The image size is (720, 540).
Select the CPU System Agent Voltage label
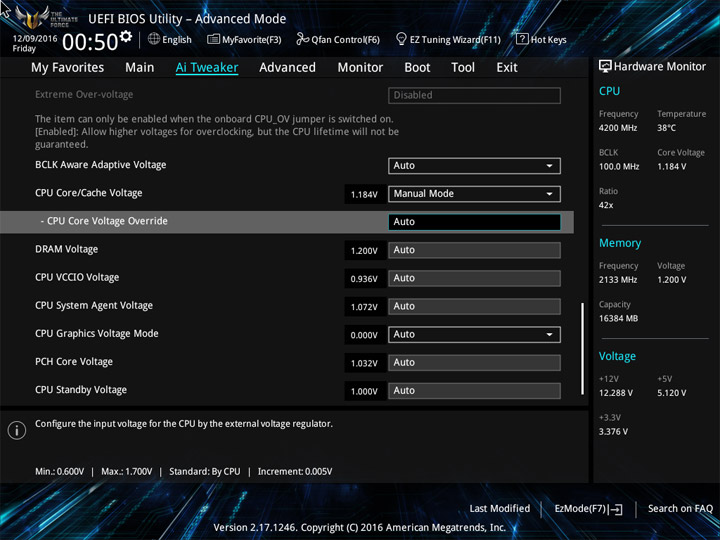pos(94,305)
